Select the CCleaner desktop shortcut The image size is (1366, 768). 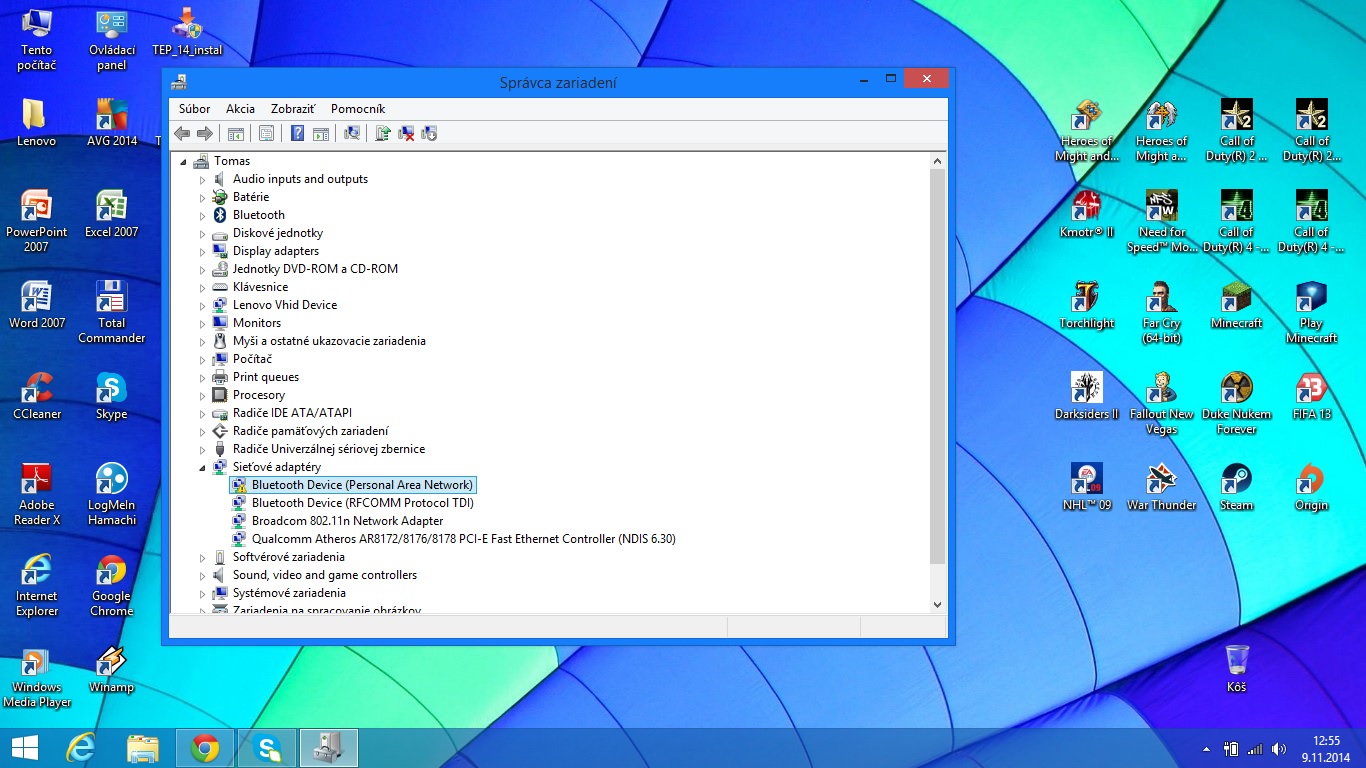(37, 396)
